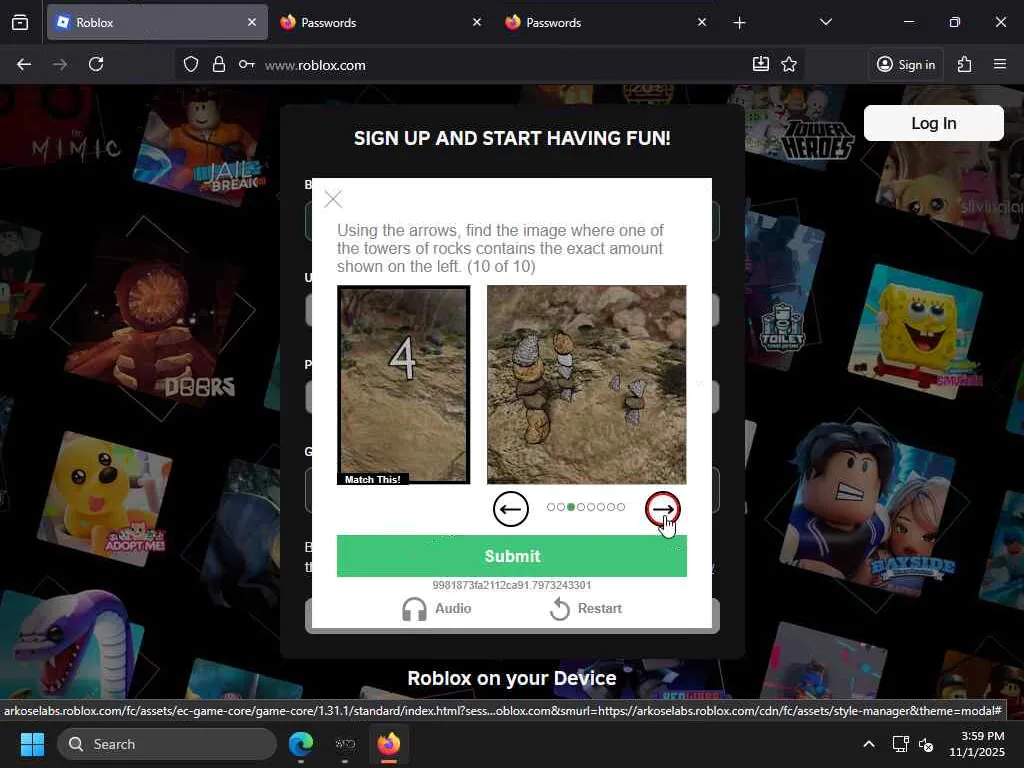Viewport: 1024px width, 768px height.
Task: Open a new browser tab
Action: [739, 23]
